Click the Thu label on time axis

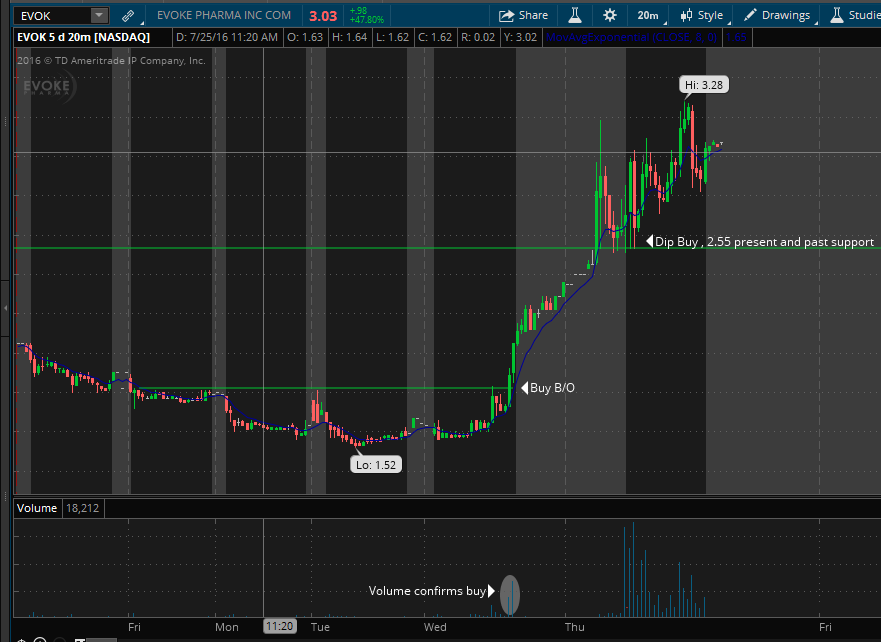pos(575,627)
